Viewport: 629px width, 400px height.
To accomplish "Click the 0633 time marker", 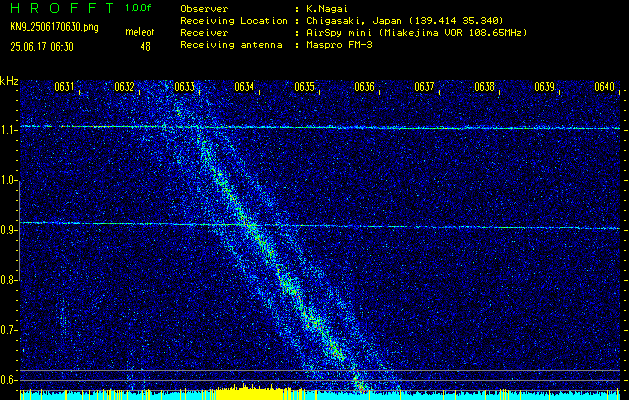I will click(x=184, y=87).
